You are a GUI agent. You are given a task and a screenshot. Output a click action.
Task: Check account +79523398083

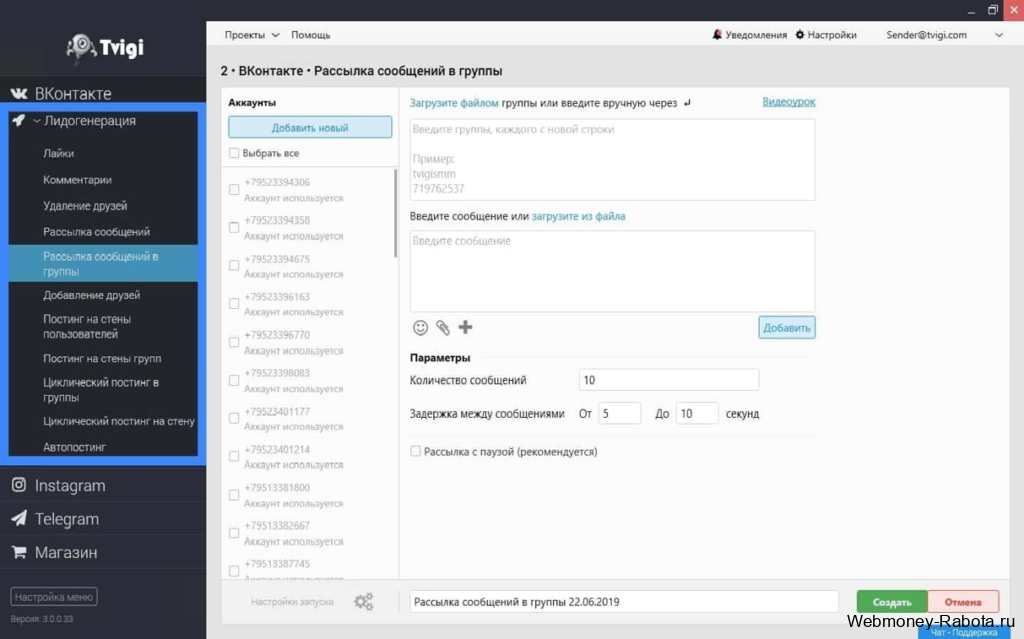pos(234,380)
